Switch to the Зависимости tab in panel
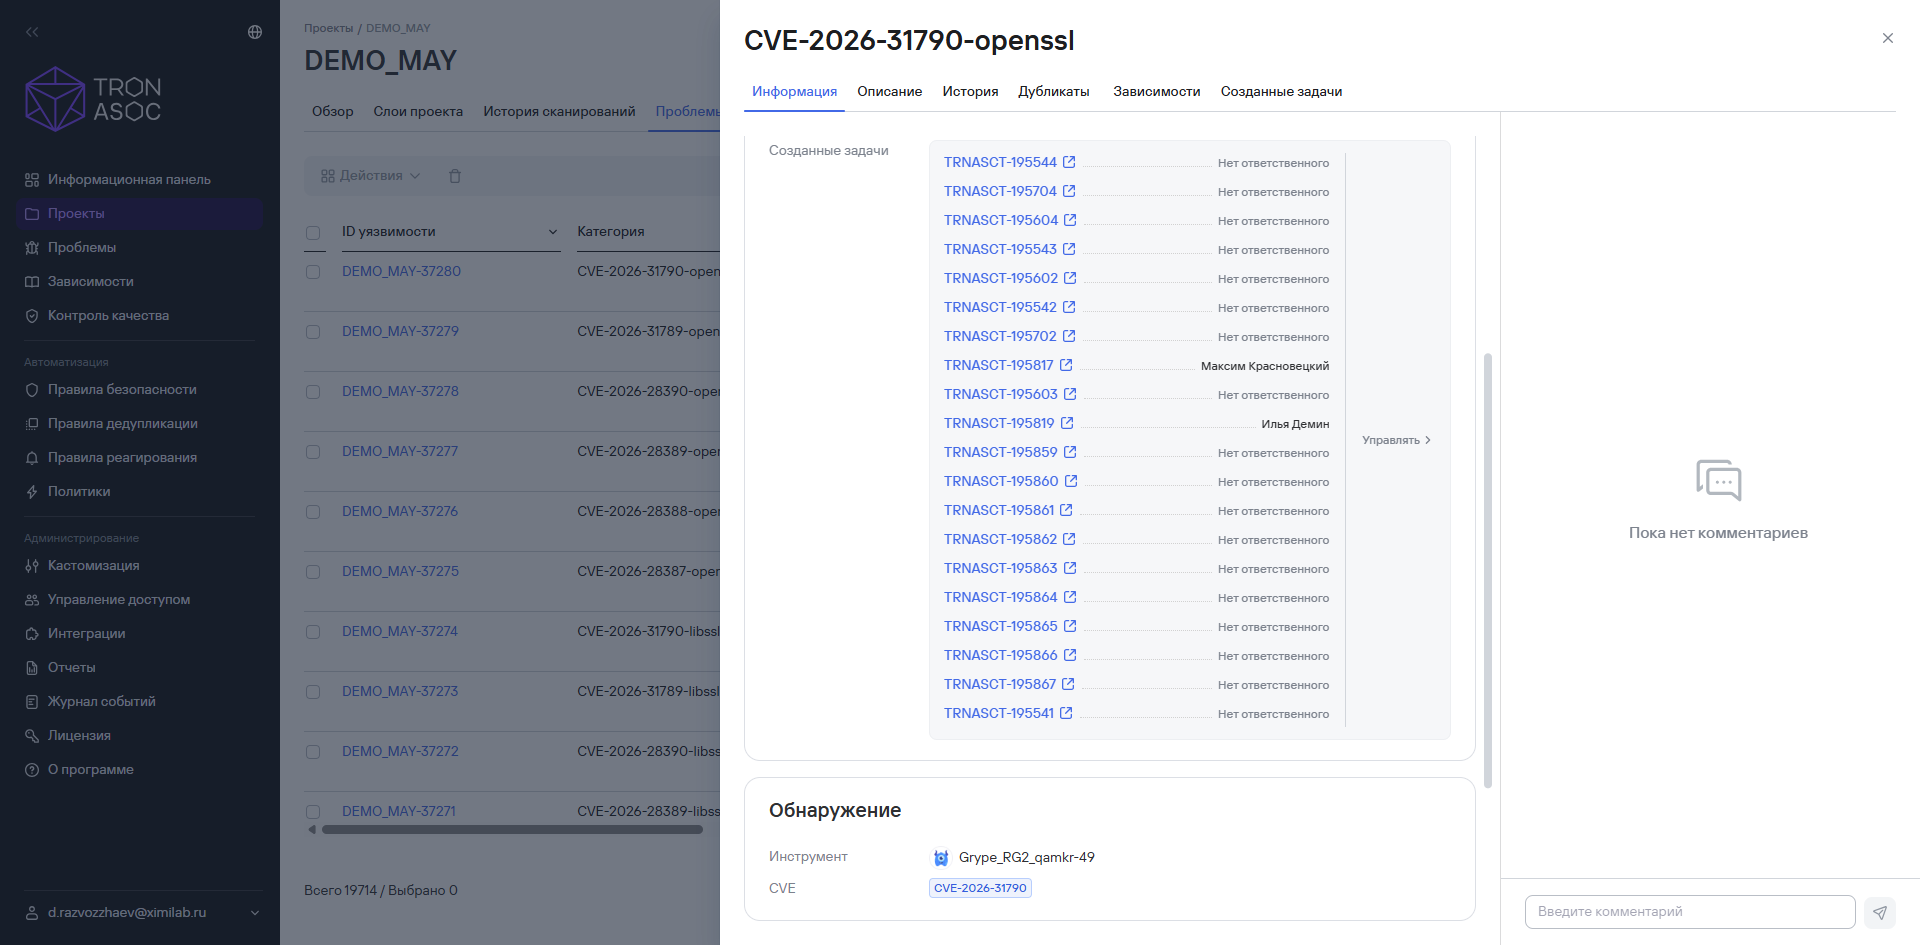 pos(1156,91)
